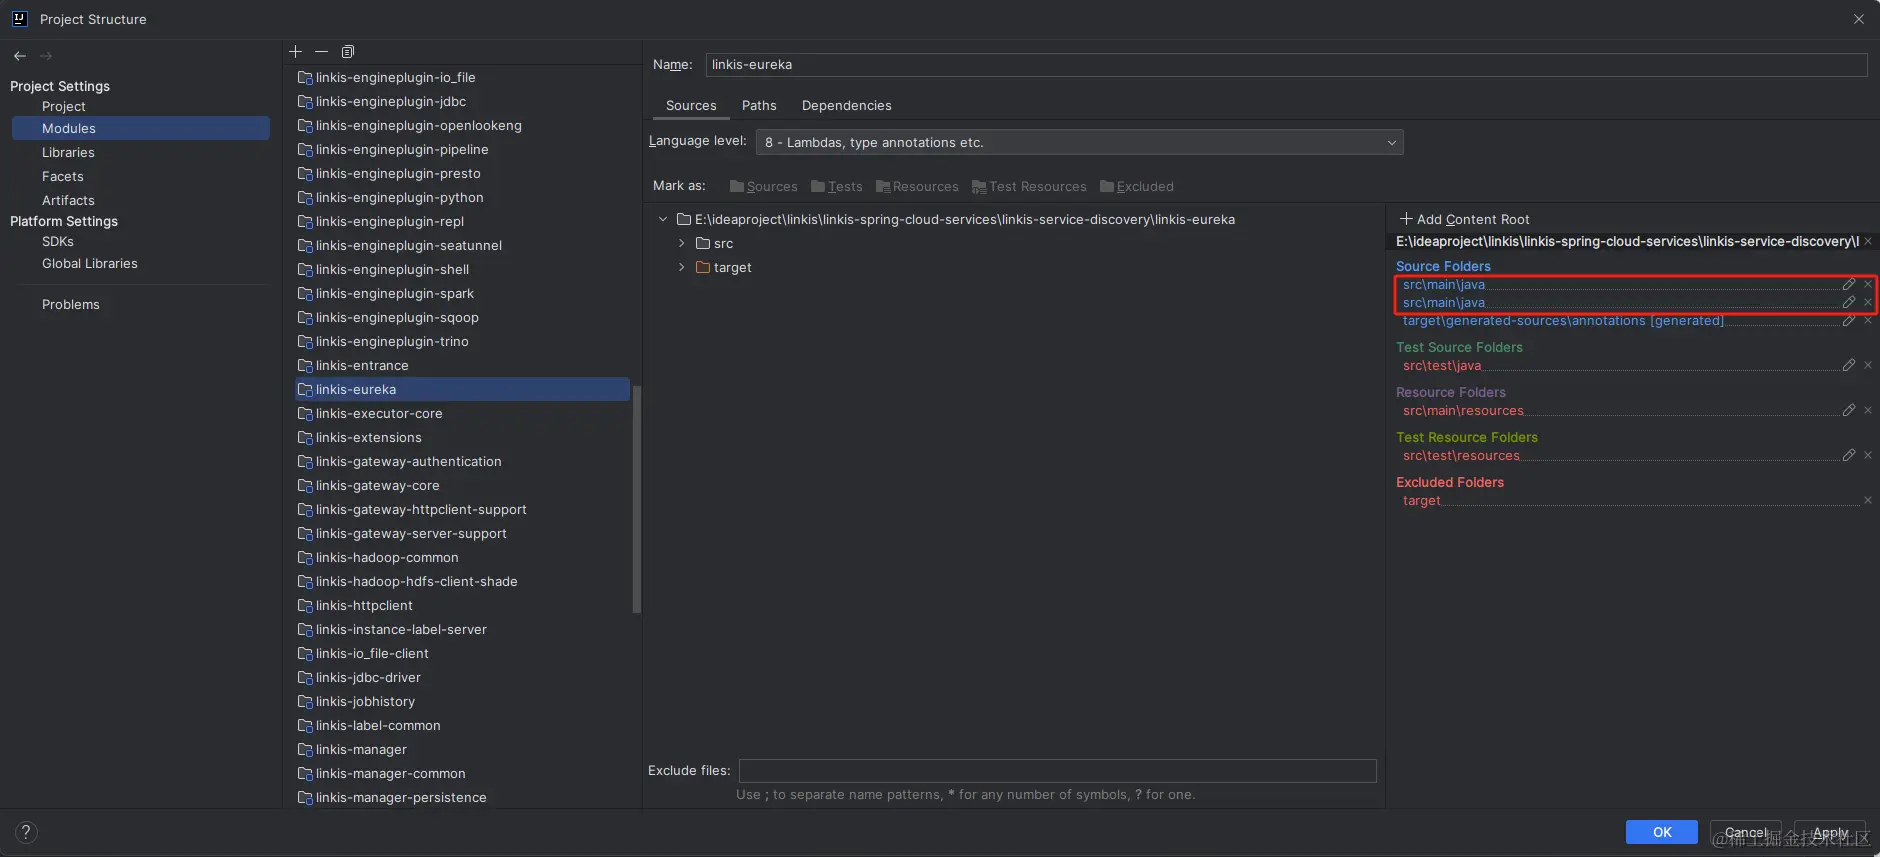This screenshot has height=857, width=1880.
Task: Open Artifacts settings
Action: [68, 200]
